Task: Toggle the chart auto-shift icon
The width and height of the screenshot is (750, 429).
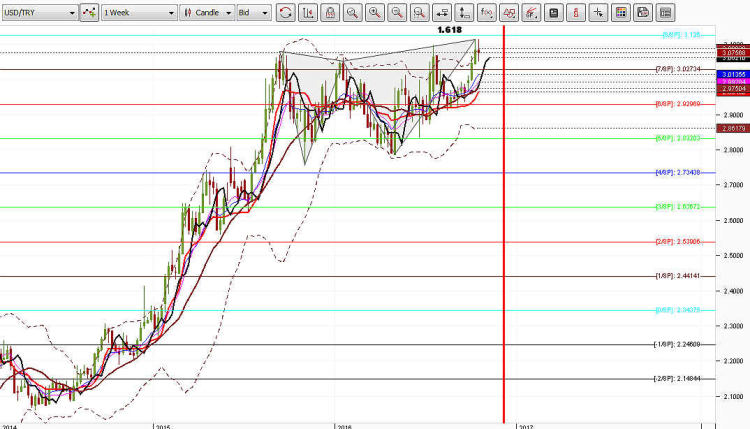Action: 307,12
